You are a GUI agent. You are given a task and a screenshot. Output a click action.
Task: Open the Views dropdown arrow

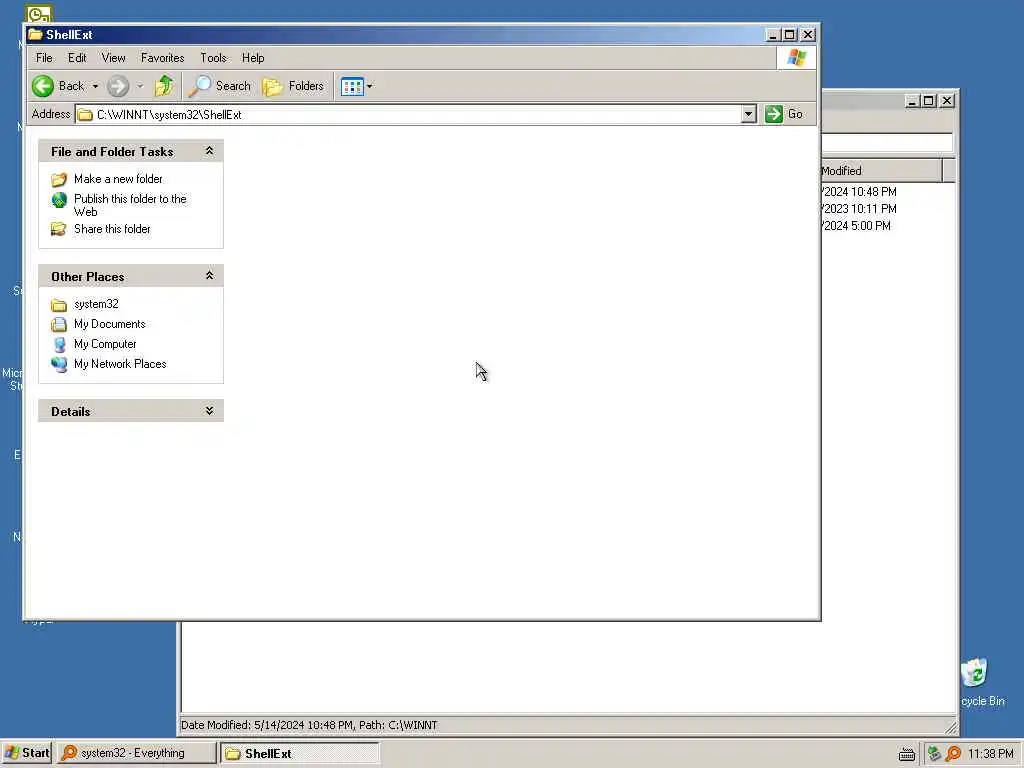click(370, 86)
